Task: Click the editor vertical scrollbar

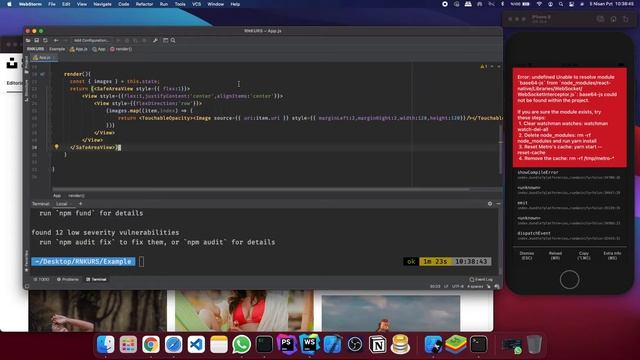Action: (500, 149)
